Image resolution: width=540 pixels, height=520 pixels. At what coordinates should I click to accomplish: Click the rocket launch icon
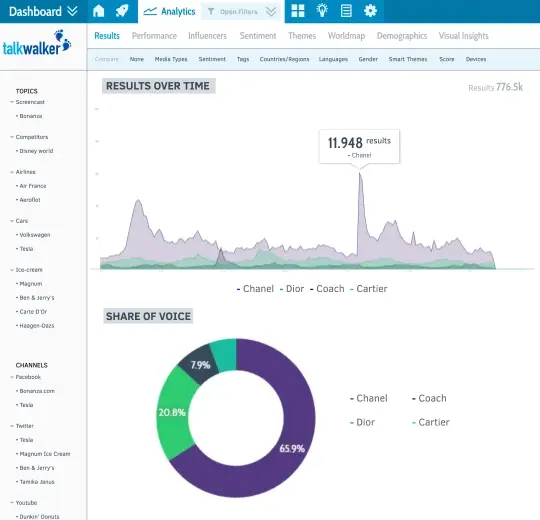[122, 11]
